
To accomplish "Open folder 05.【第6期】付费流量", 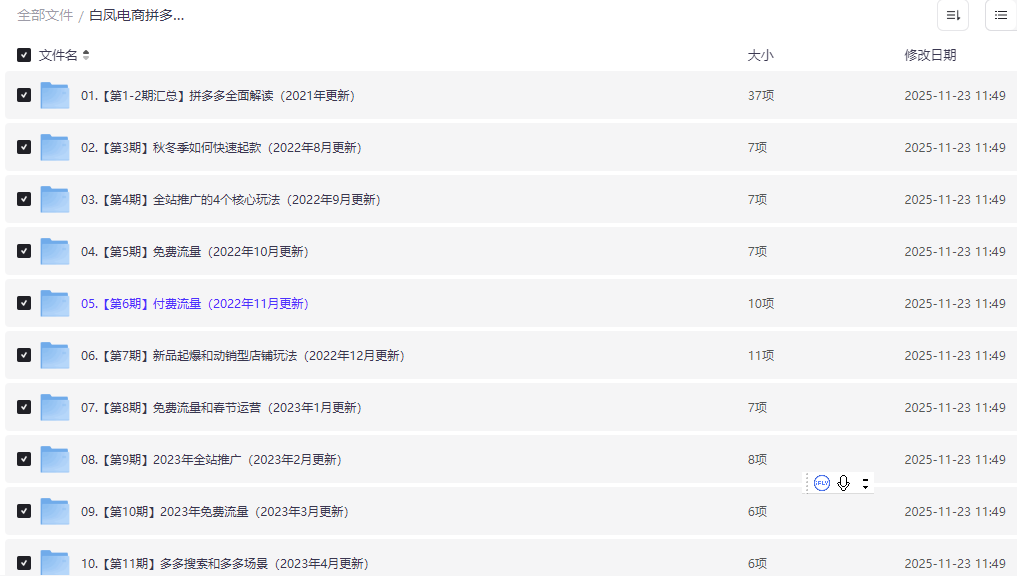I will pos(194,304).
